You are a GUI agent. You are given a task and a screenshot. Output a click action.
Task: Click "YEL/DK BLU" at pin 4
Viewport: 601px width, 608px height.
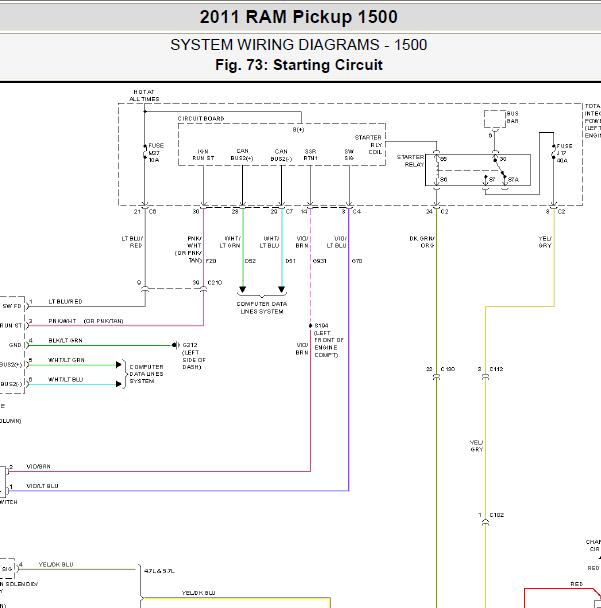(55, 565)
